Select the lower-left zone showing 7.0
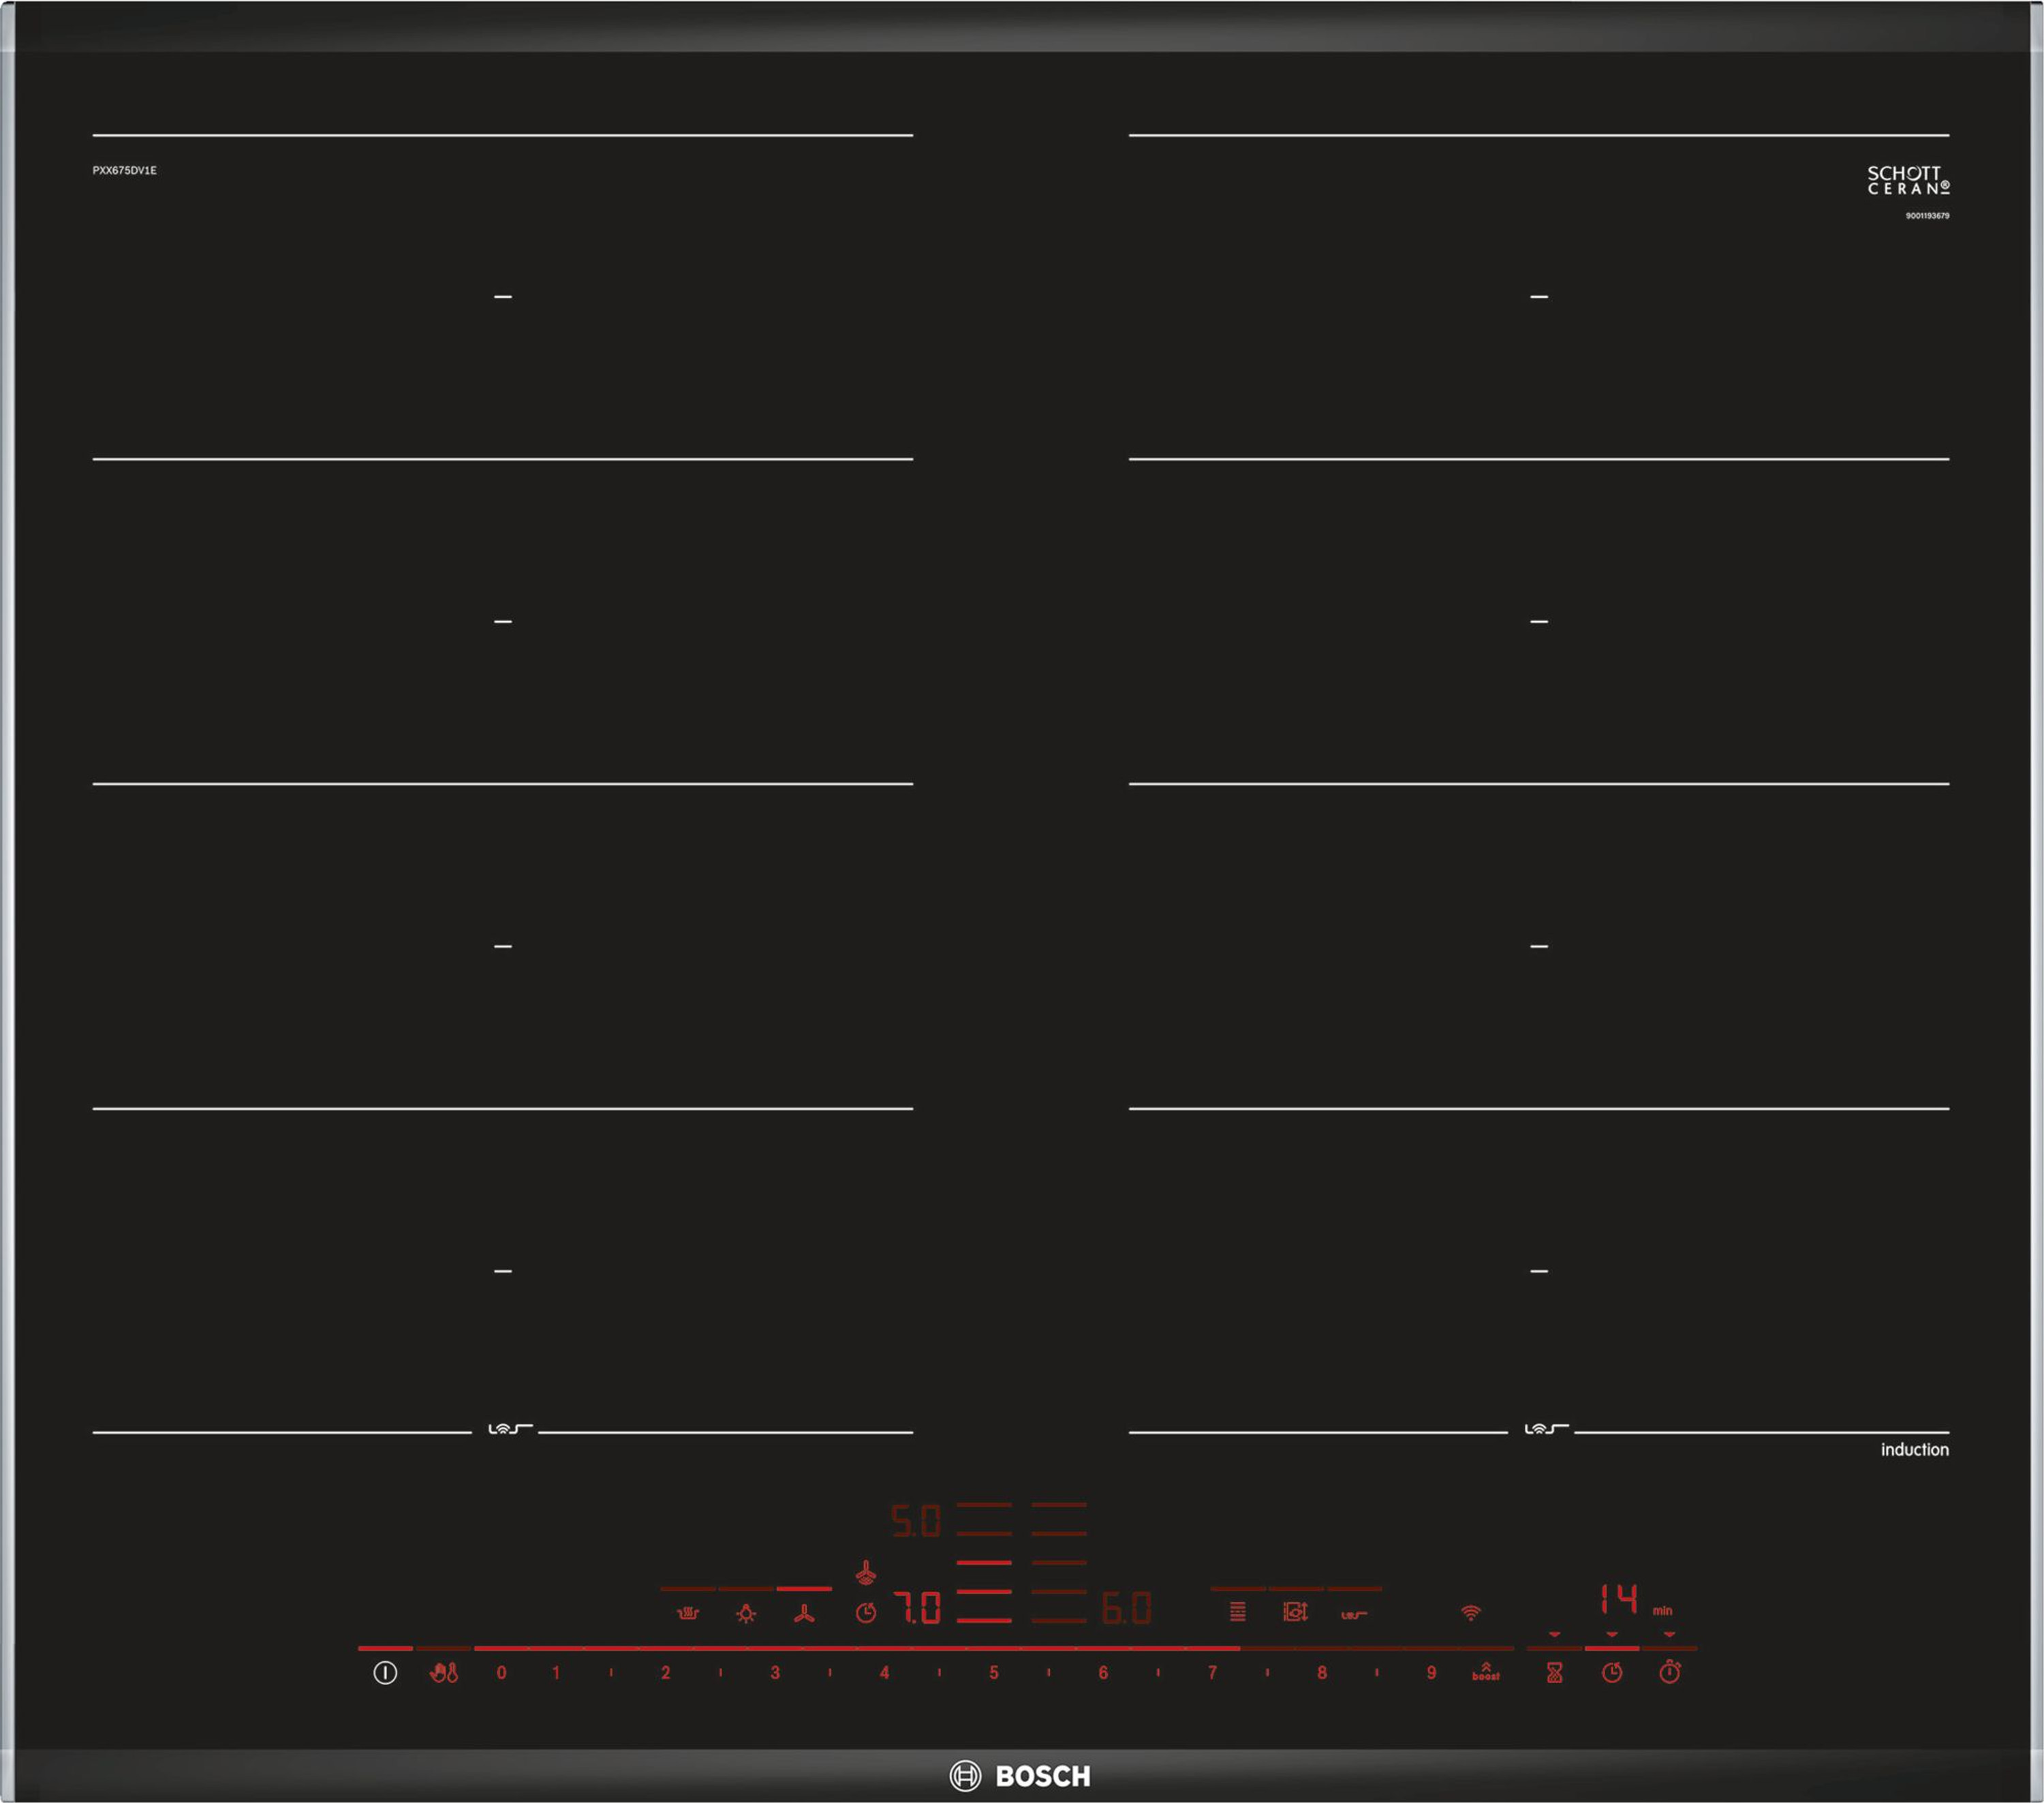Image resolution: width=2044 pixels, height=1803 pixels. click(917, 1608)
